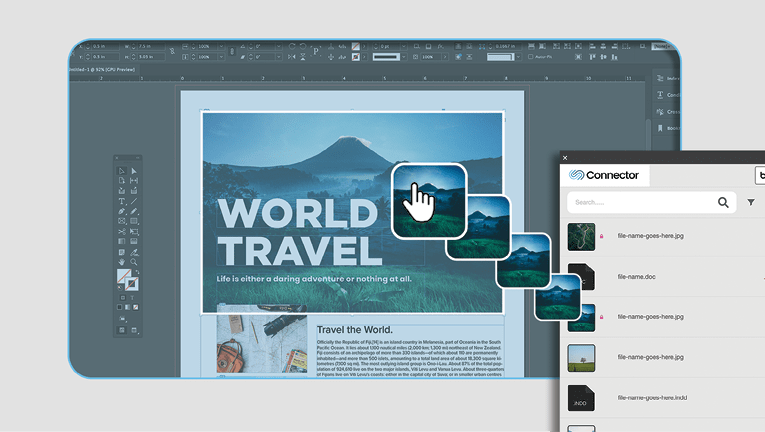
Task: Open the Bookmarks panel icon
Action: click(x=661, y=128)
